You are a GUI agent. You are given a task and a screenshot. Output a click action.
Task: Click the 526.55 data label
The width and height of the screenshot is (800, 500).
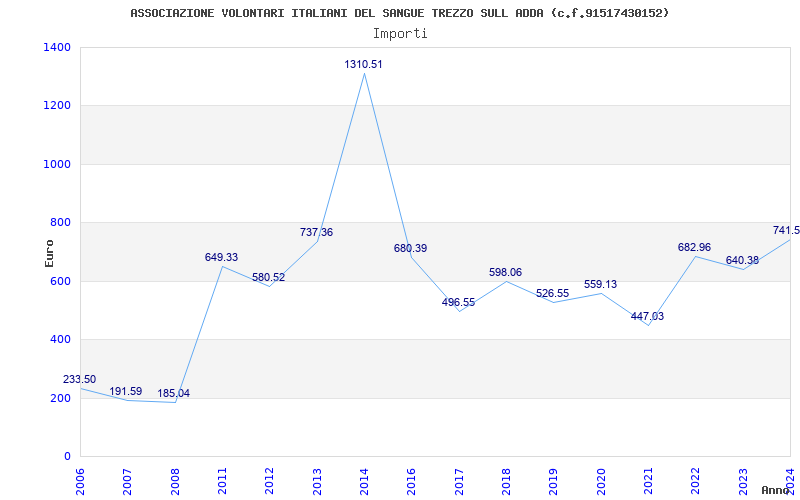pyautogui.click(x=553, y=293)
